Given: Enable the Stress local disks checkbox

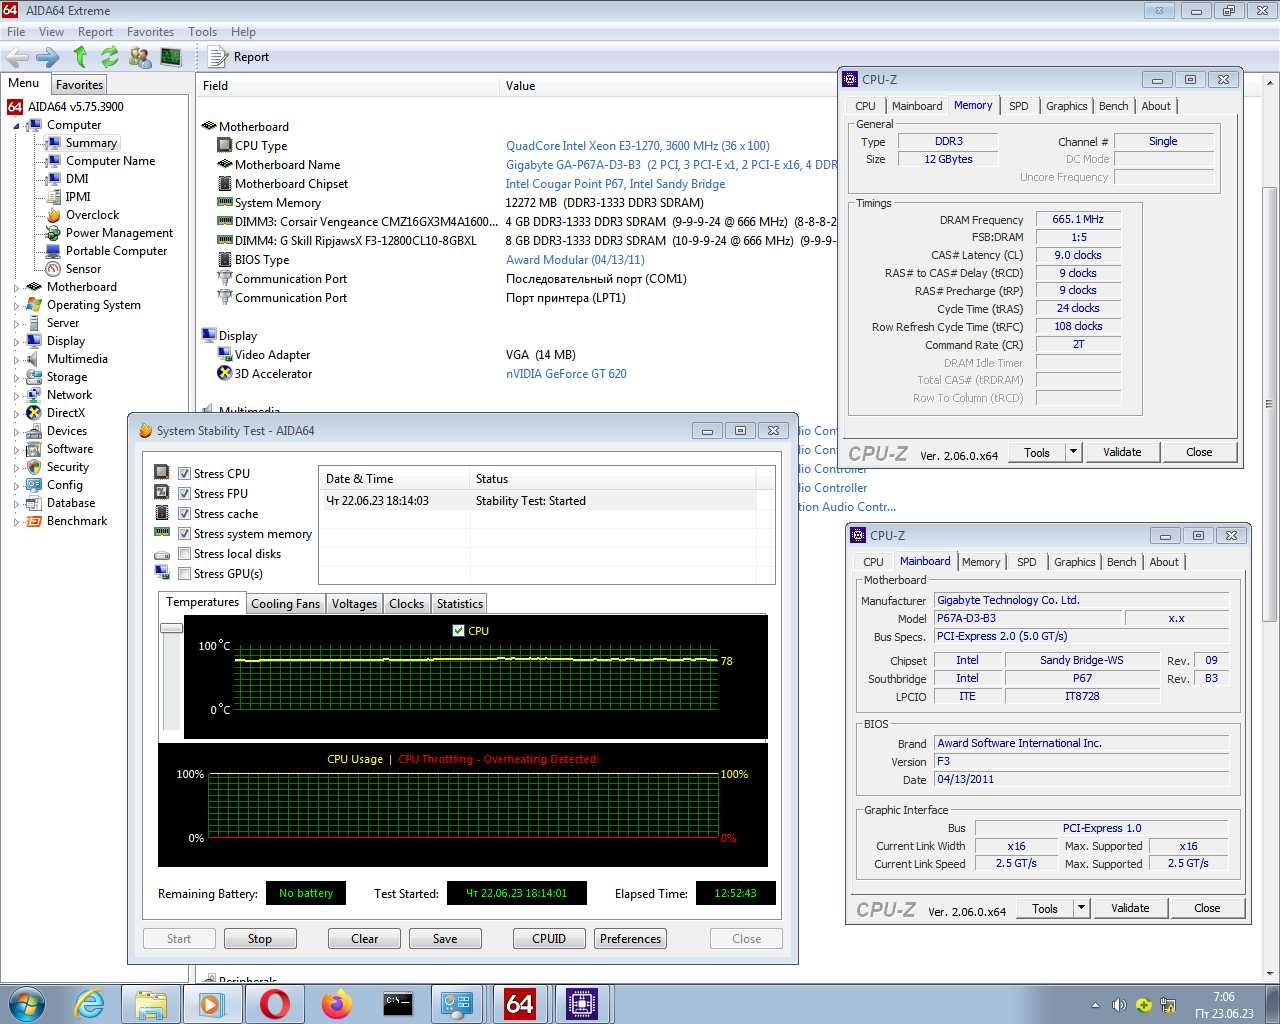Looking at the screenshot, I should [x=184, y=553].
